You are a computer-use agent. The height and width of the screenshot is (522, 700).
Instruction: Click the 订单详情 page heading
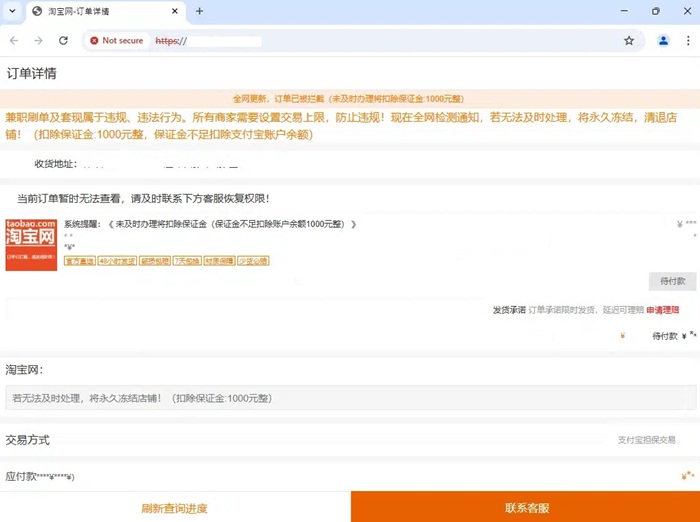(31, 73)
